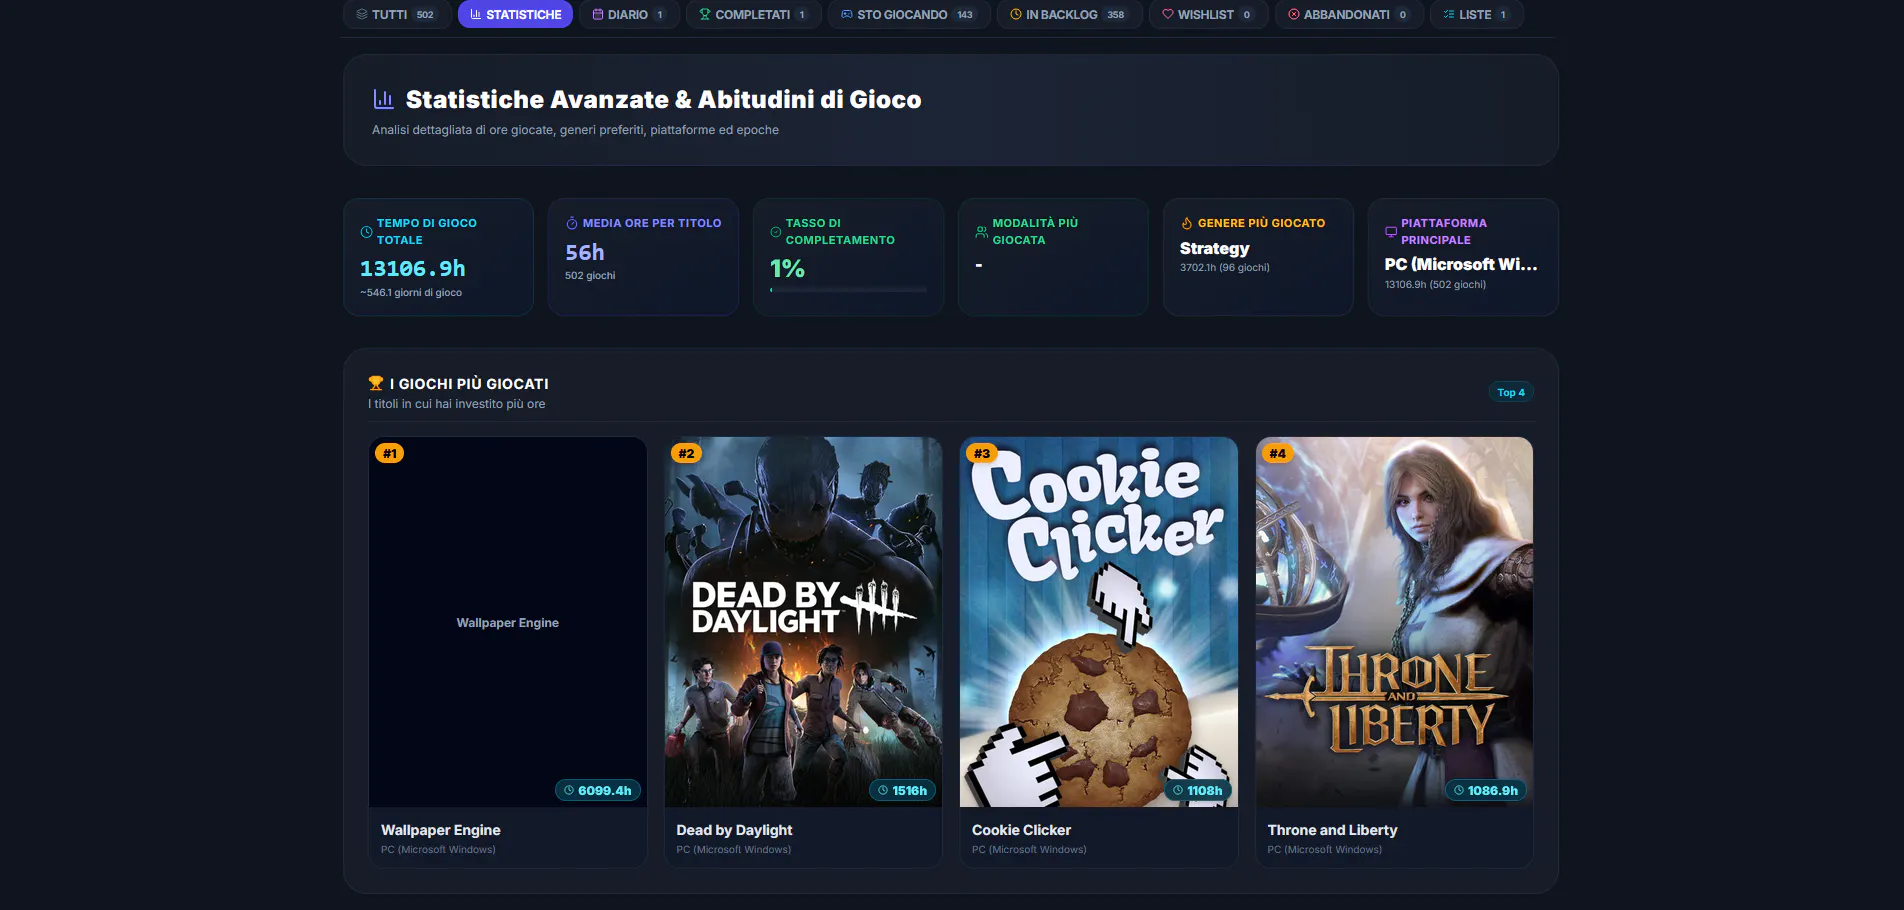
Task: Click the ~546.1 giorni di gioco text
Action: pyautogui.click(x=411, y=292)
